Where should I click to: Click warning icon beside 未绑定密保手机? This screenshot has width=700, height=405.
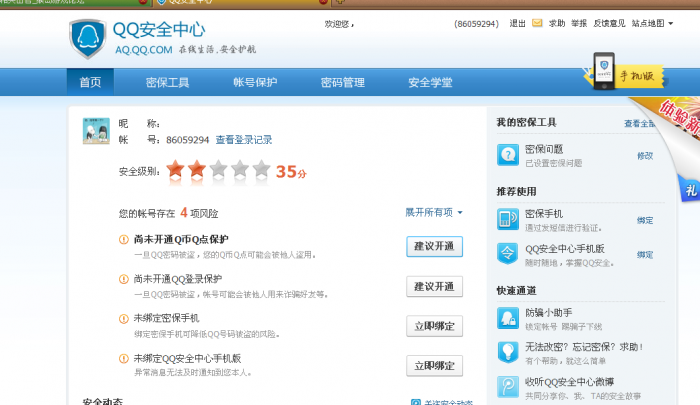pyautogui.click(x=124, y=319)
